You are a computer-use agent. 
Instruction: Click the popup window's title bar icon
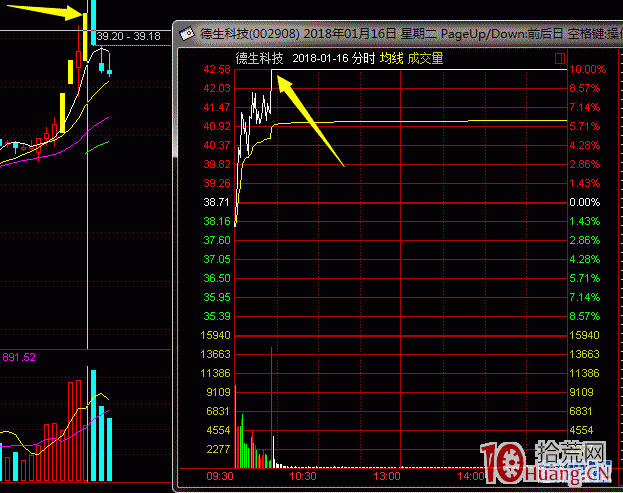coord(186,34)
